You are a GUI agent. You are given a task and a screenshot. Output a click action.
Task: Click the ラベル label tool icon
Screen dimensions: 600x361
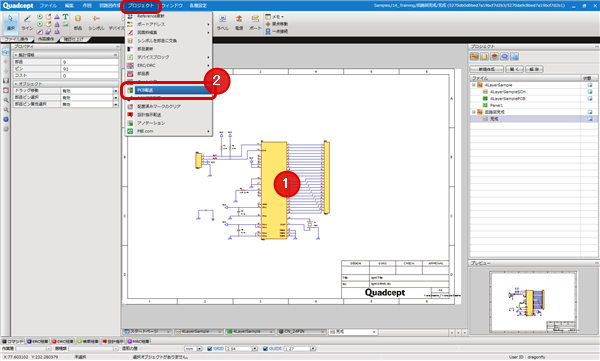[222, 22]
